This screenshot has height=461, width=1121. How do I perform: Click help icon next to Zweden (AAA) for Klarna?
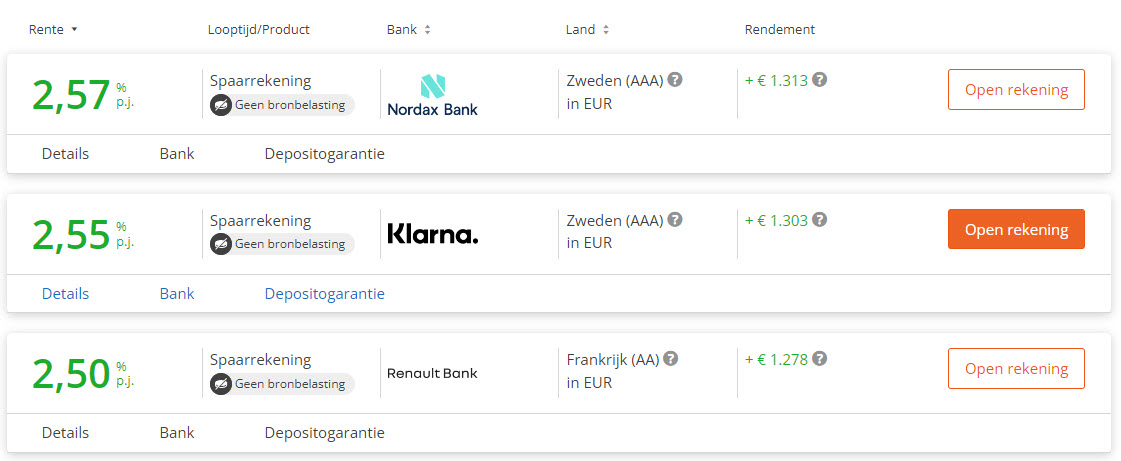tap(675, 219)
